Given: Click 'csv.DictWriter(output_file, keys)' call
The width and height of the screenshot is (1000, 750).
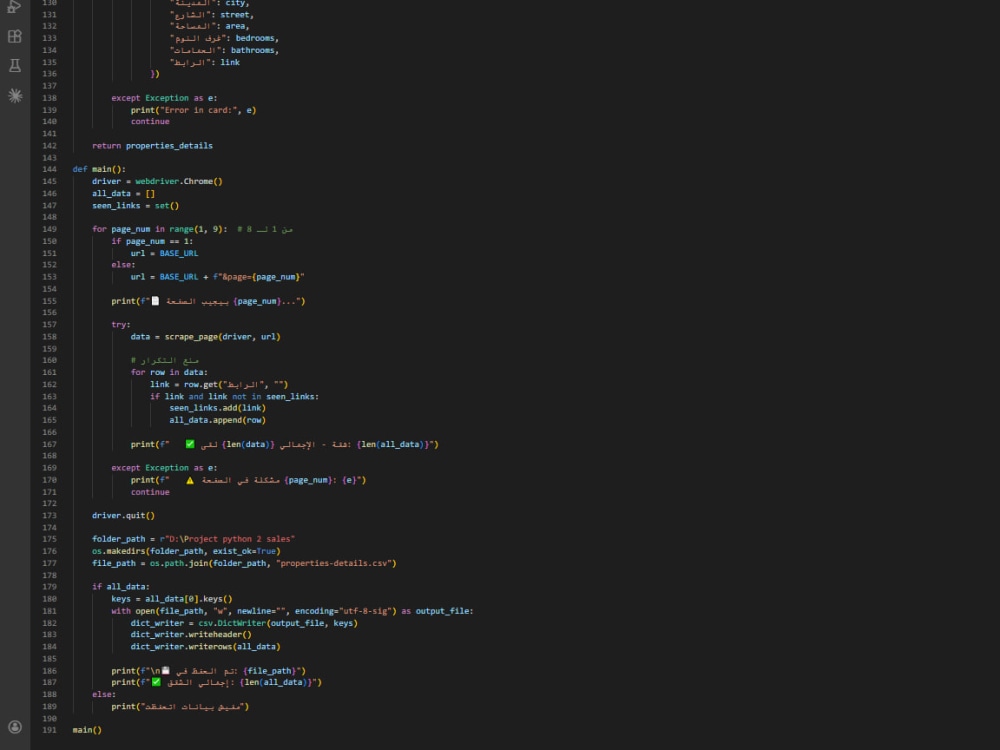Looking at the screenshot, I should coord(277,623).
